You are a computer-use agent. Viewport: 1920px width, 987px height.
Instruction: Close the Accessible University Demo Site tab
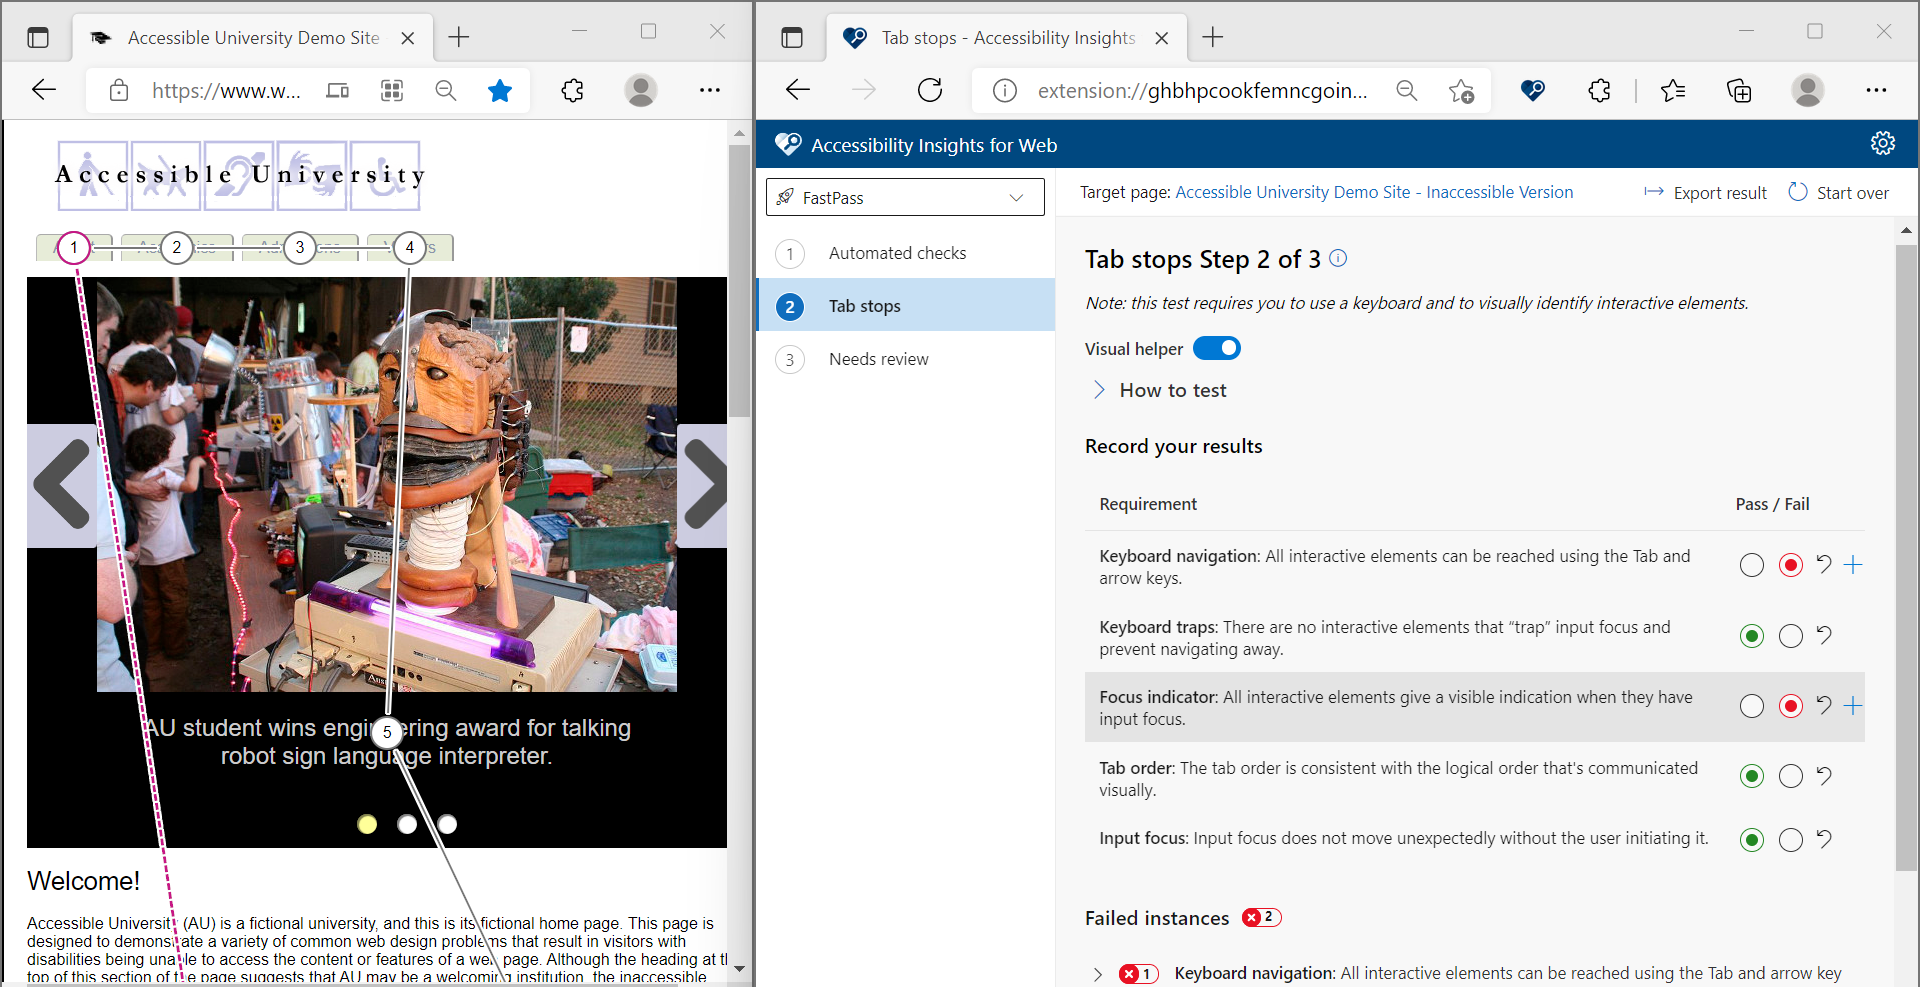408,38
